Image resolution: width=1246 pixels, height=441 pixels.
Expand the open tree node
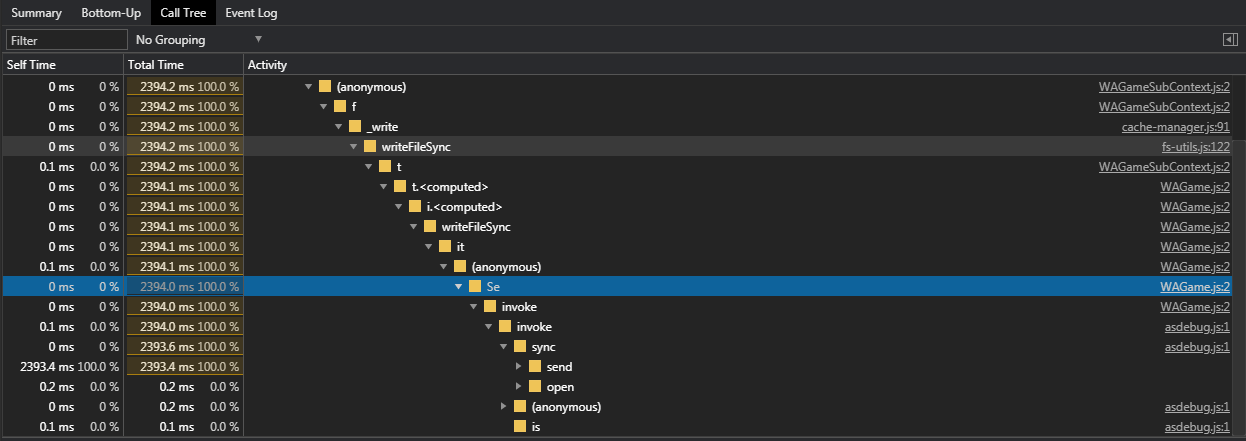tap(519, 387)
